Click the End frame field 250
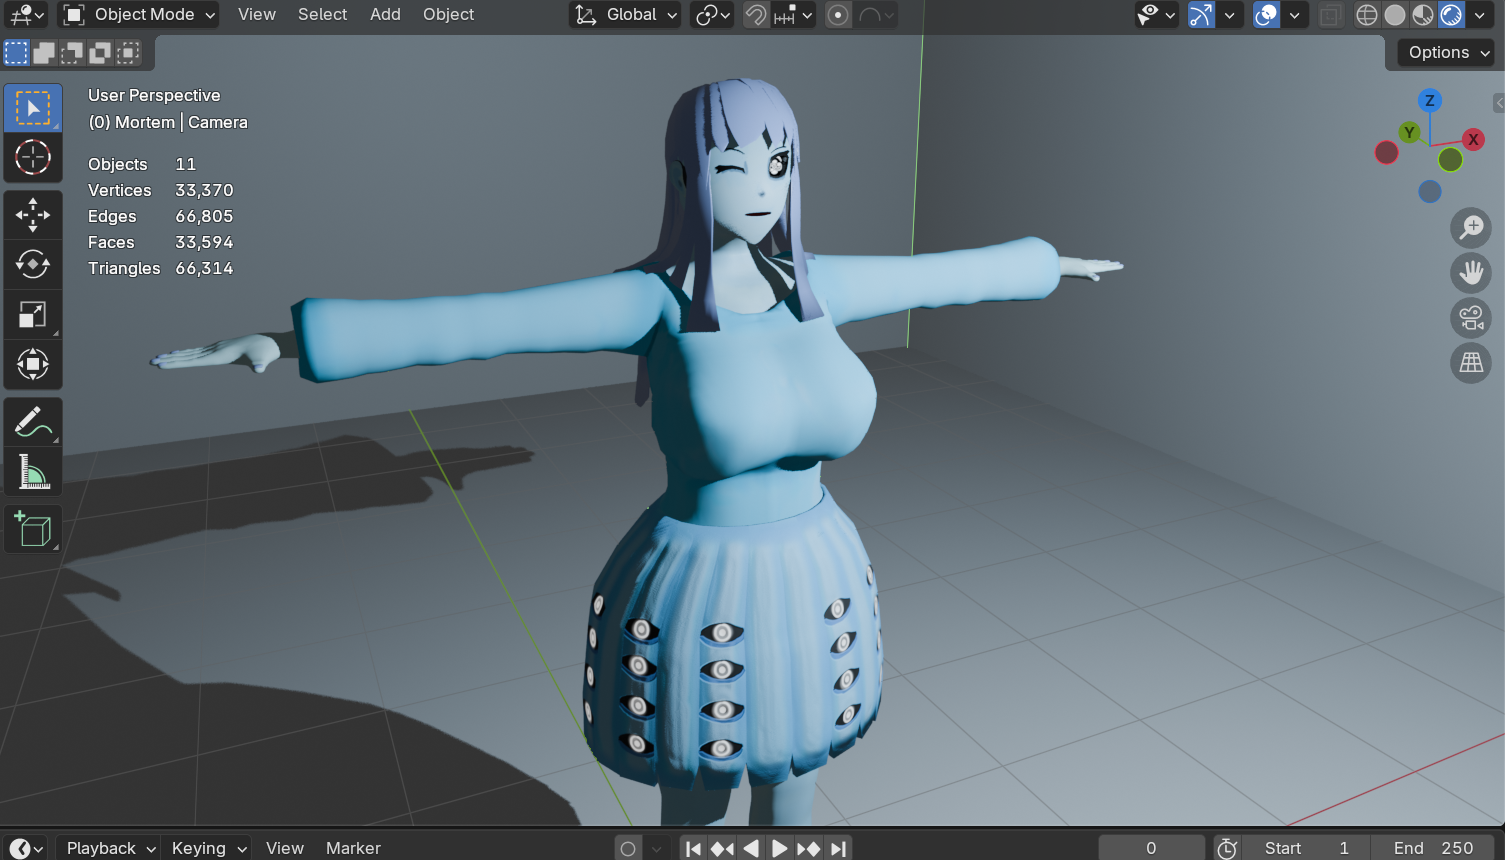The image size is (1505, 860). pos(1433,848)
